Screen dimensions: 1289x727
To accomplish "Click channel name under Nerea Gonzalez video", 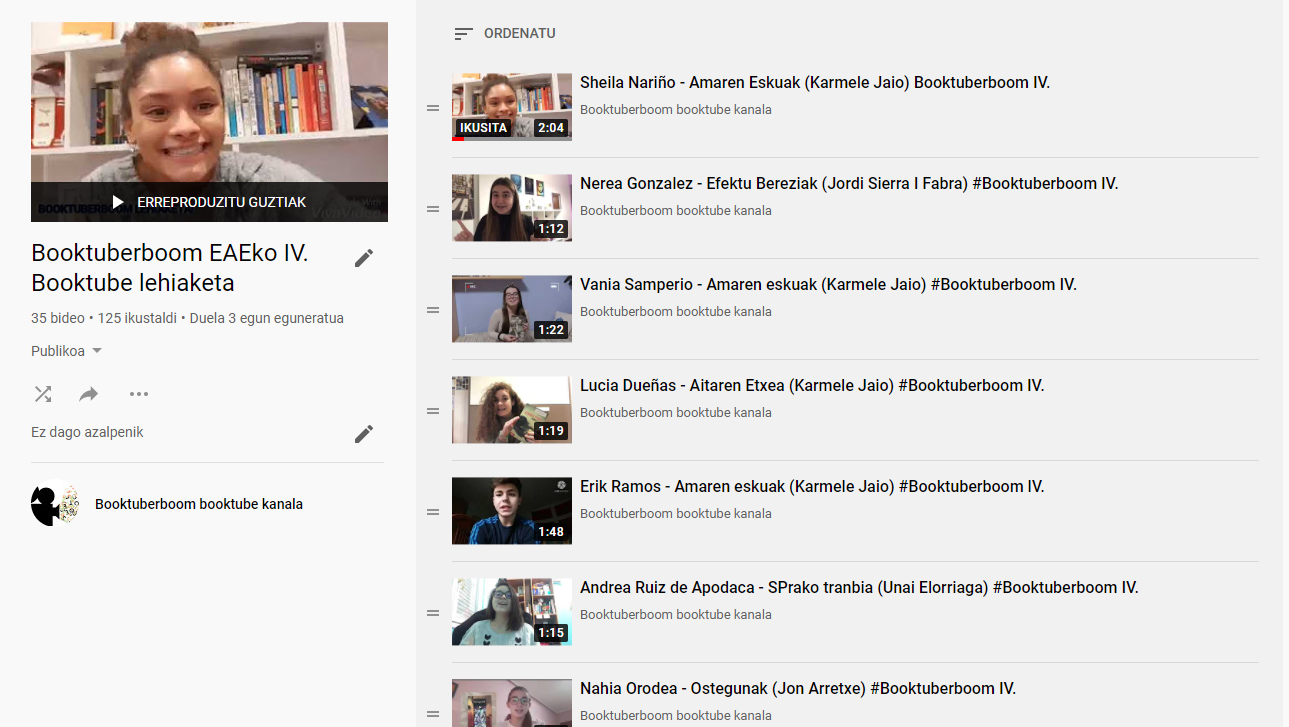I will coord(676,211).
